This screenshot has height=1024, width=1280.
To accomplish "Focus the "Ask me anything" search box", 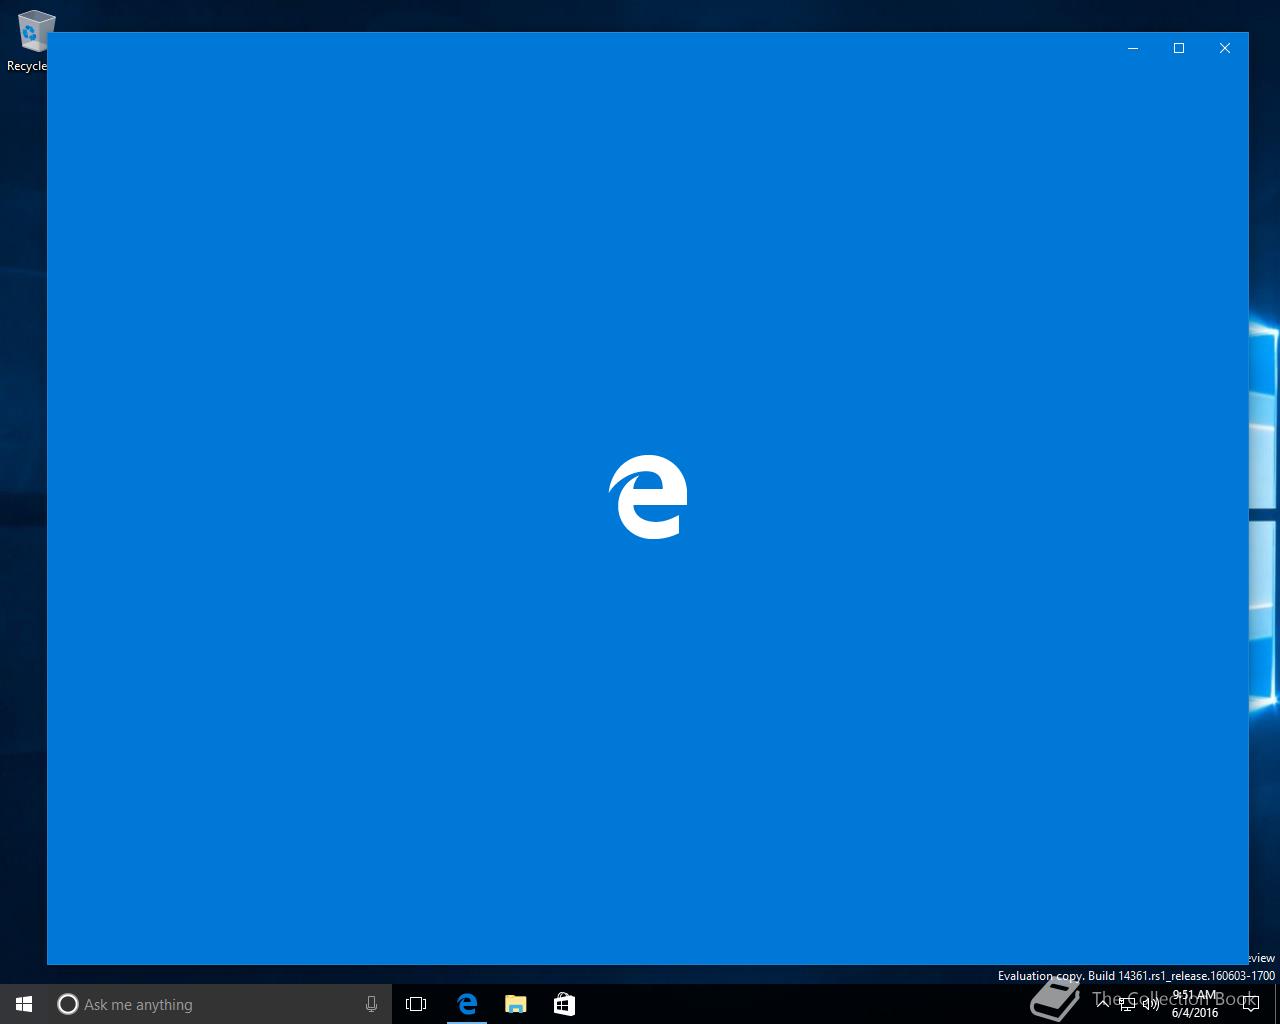I will [x=220, y=1004].
